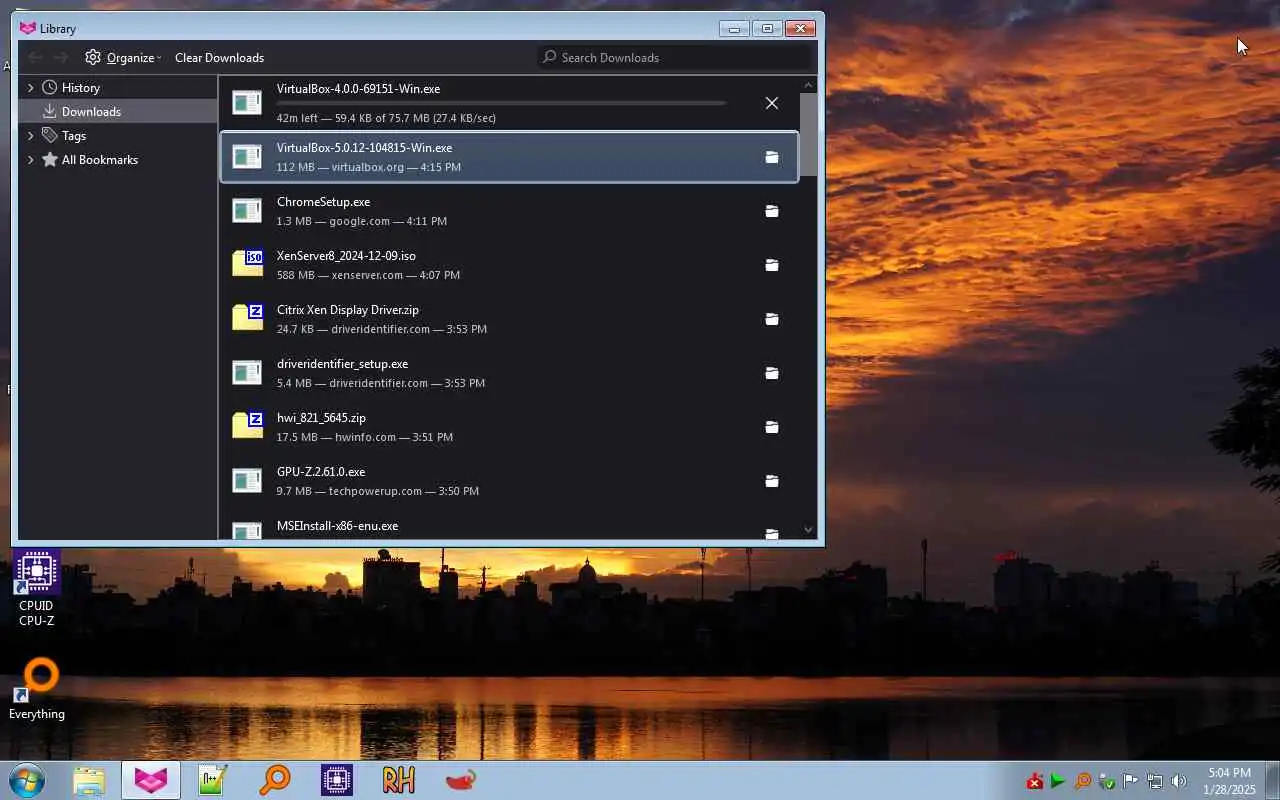Viewport: 1280px width, 800px height.
Task: Click the Show desktop strip
Action: click(x=1272, y=781)
